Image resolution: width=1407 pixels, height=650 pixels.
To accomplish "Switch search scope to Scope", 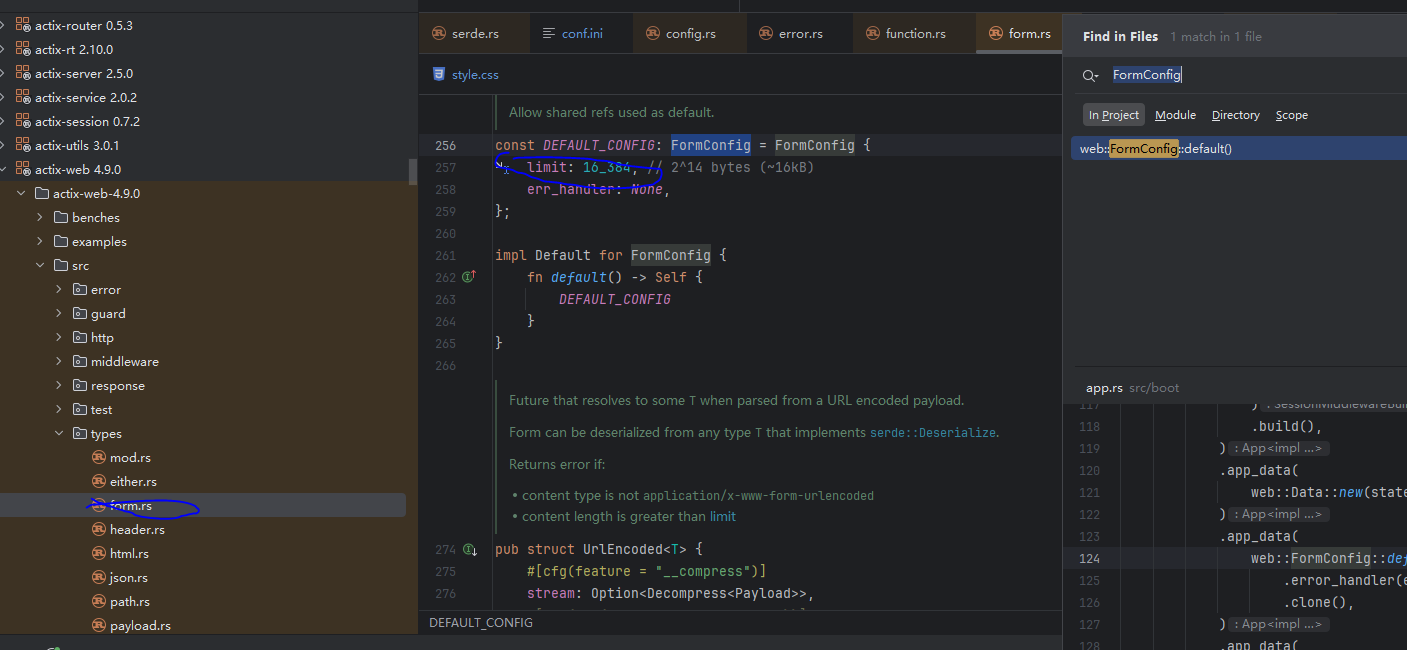I will coord(1292,115).
